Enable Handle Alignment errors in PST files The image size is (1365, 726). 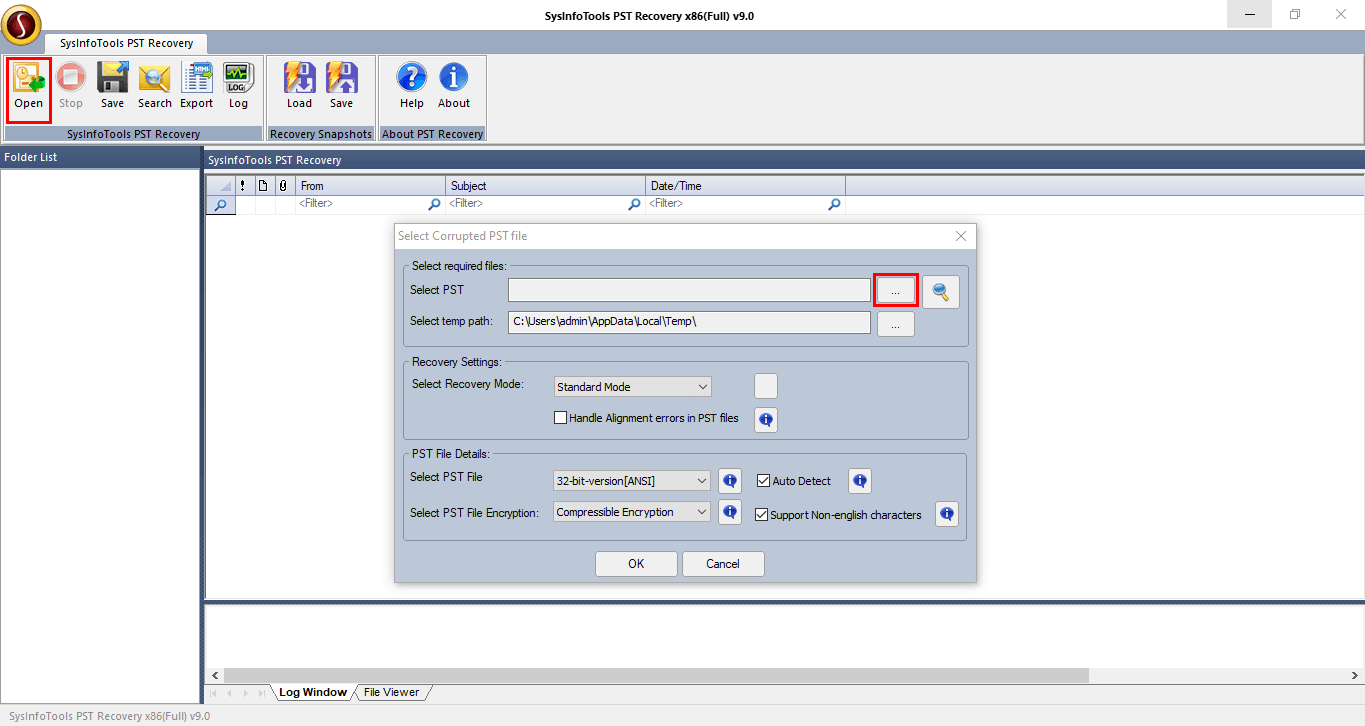pos(561,418)
